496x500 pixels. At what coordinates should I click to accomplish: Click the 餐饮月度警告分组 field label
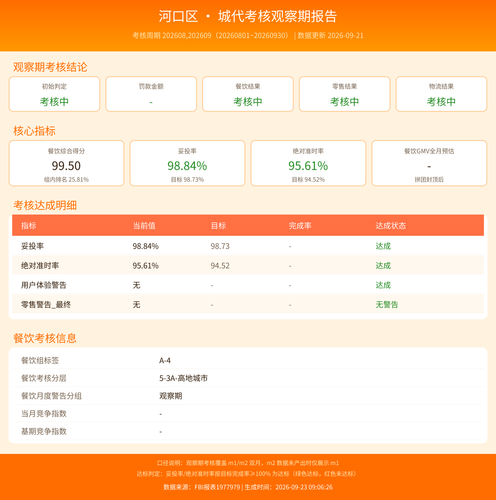(51, 396)
